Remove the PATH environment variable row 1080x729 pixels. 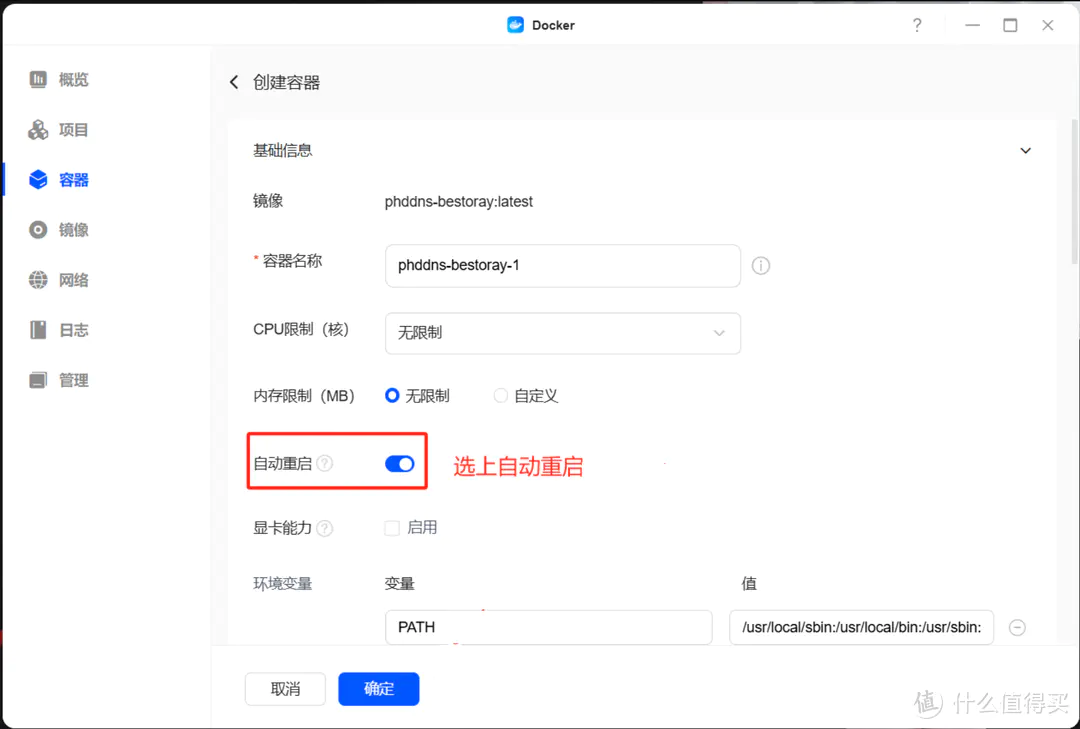(1017, 628)
